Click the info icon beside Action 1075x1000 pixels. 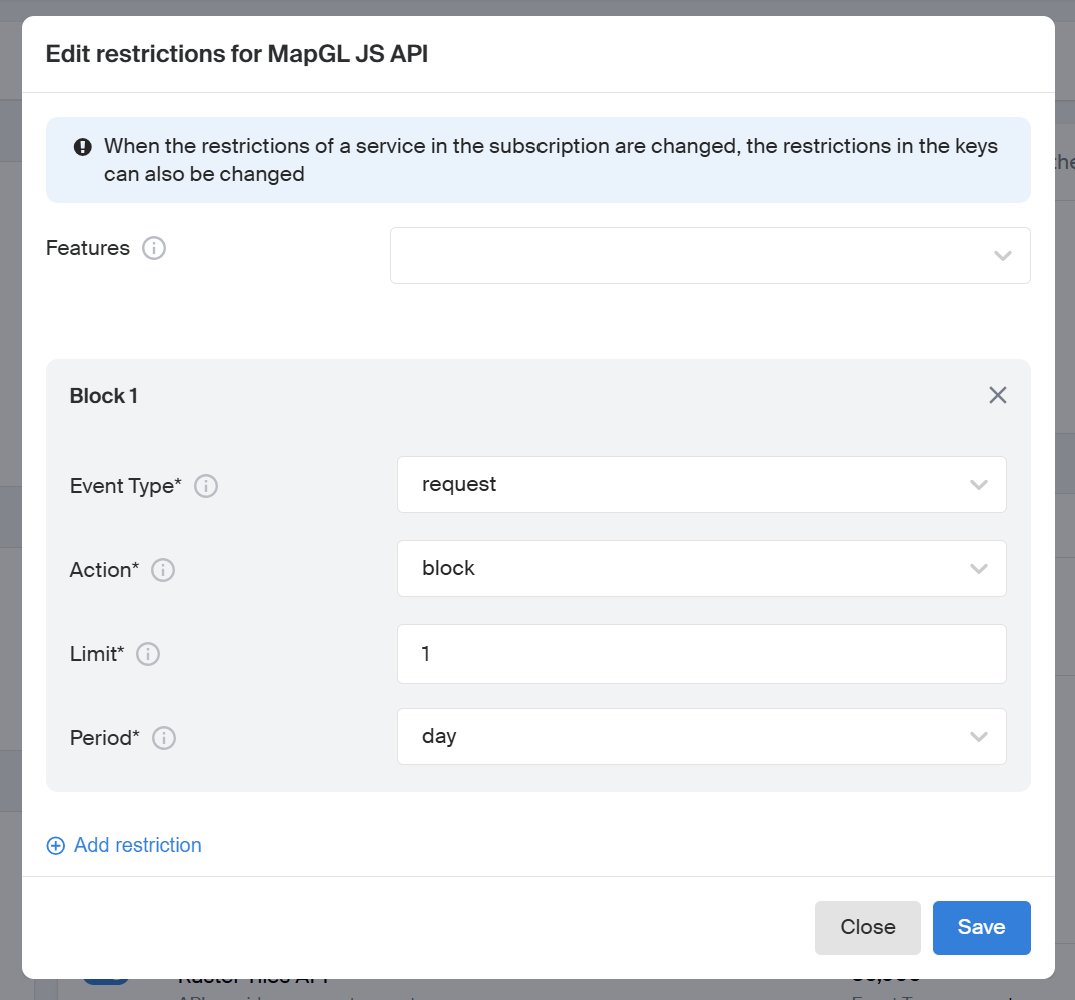[x=163, y=570]
